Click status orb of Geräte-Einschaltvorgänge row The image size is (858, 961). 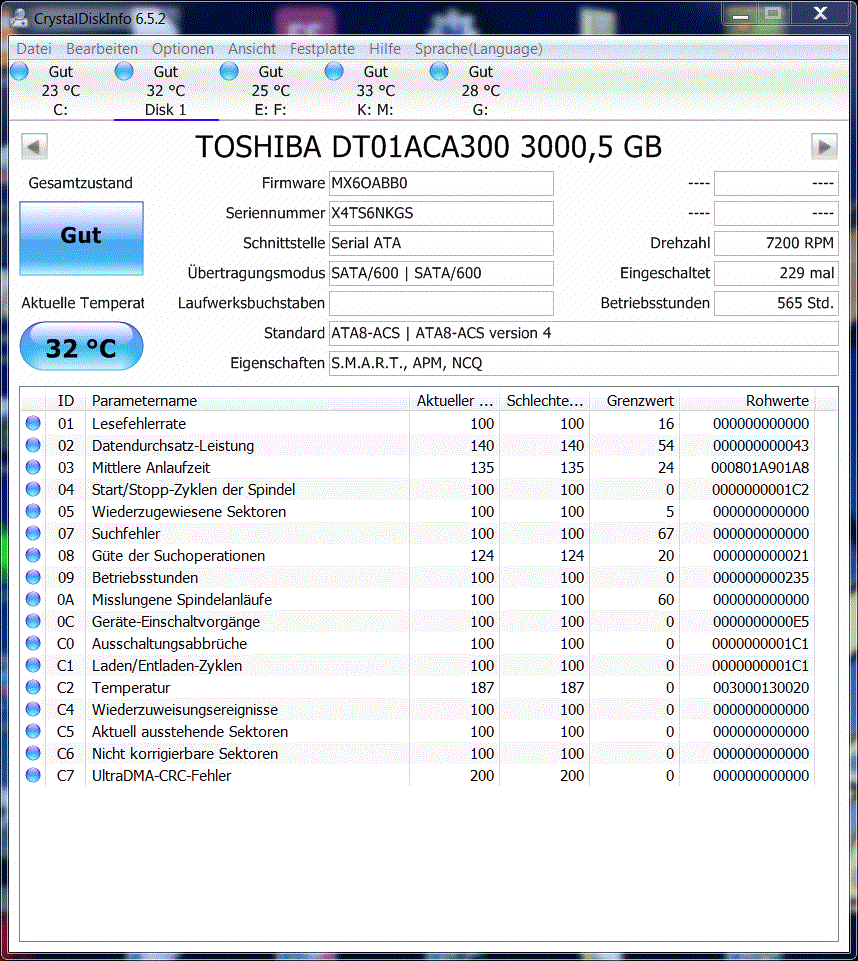point(33,621)
